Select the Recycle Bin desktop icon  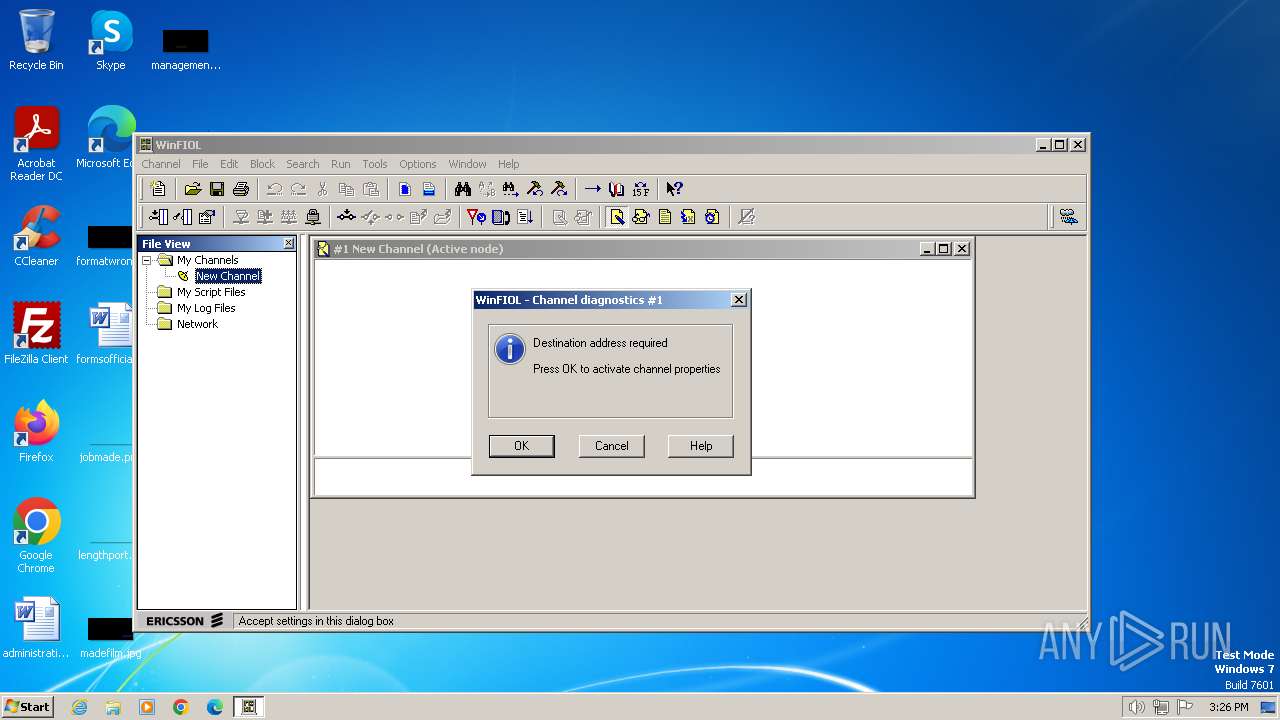pos(36,40)
